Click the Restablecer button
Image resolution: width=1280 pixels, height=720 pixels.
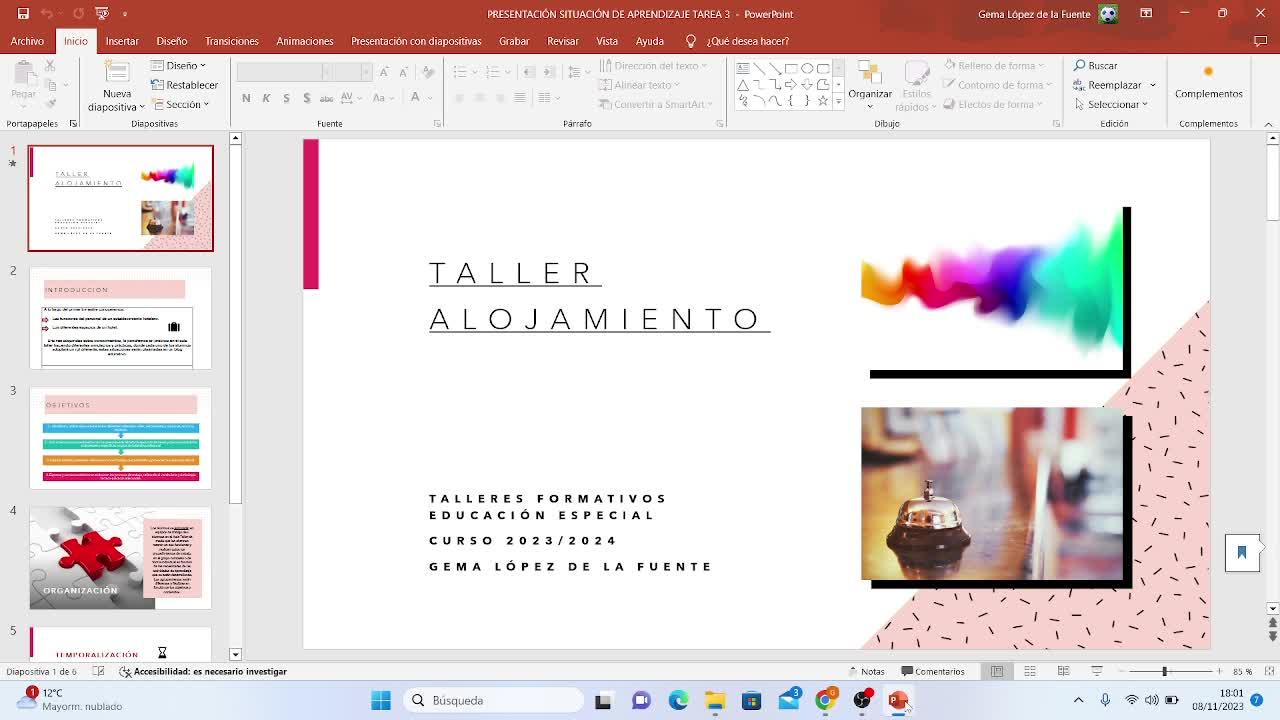(184, 85)
